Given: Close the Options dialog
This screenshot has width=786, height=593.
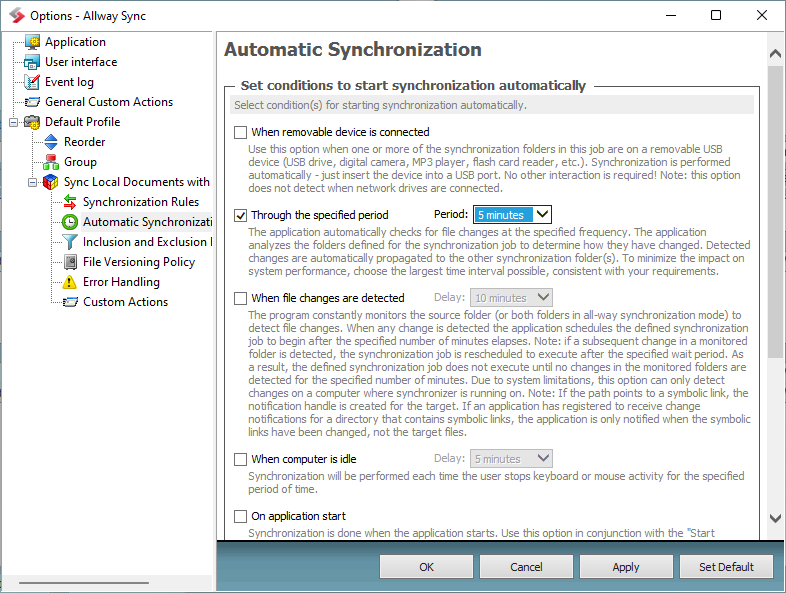Looking at the screenshot, I should (x=762, y=16).
